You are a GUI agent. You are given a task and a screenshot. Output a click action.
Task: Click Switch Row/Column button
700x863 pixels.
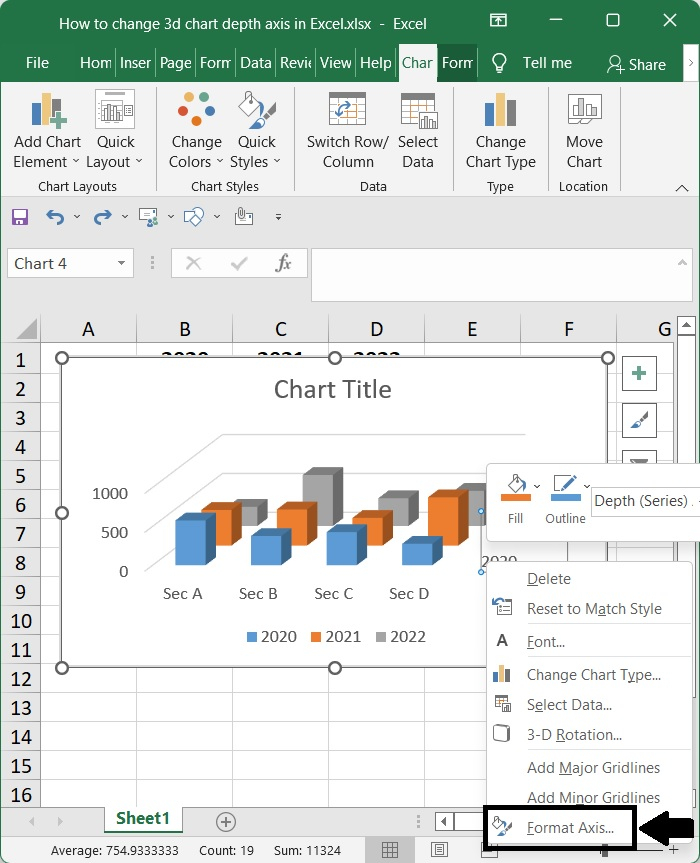(347, 131)
